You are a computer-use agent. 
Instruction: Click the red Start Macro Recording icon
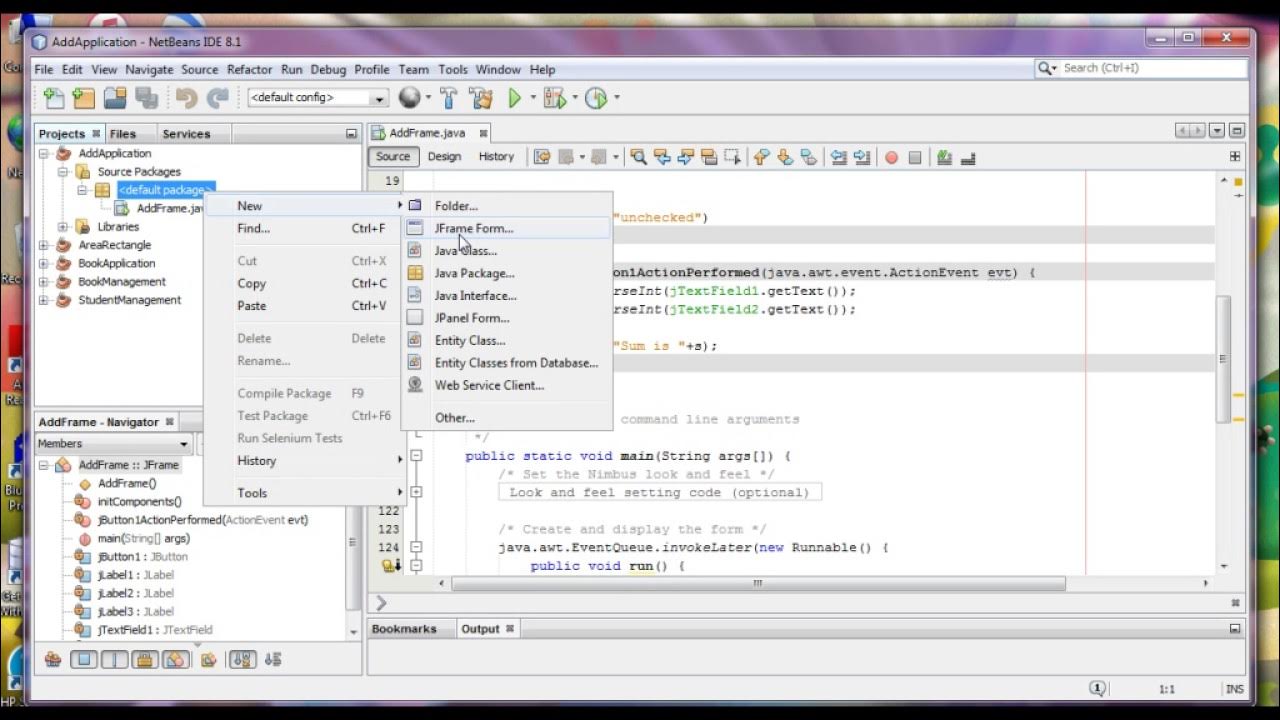point(891,157)
